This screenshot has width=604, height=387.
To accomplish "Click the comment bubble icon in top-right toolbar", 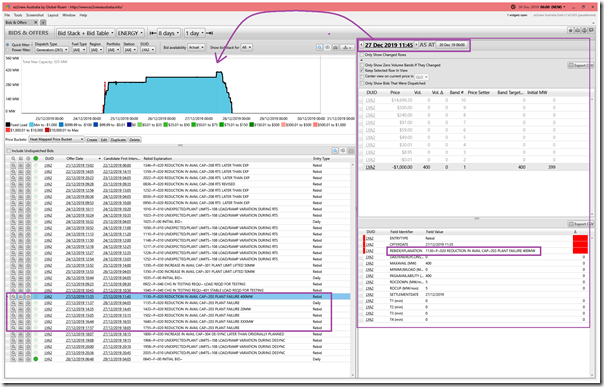I will [591, 30].
